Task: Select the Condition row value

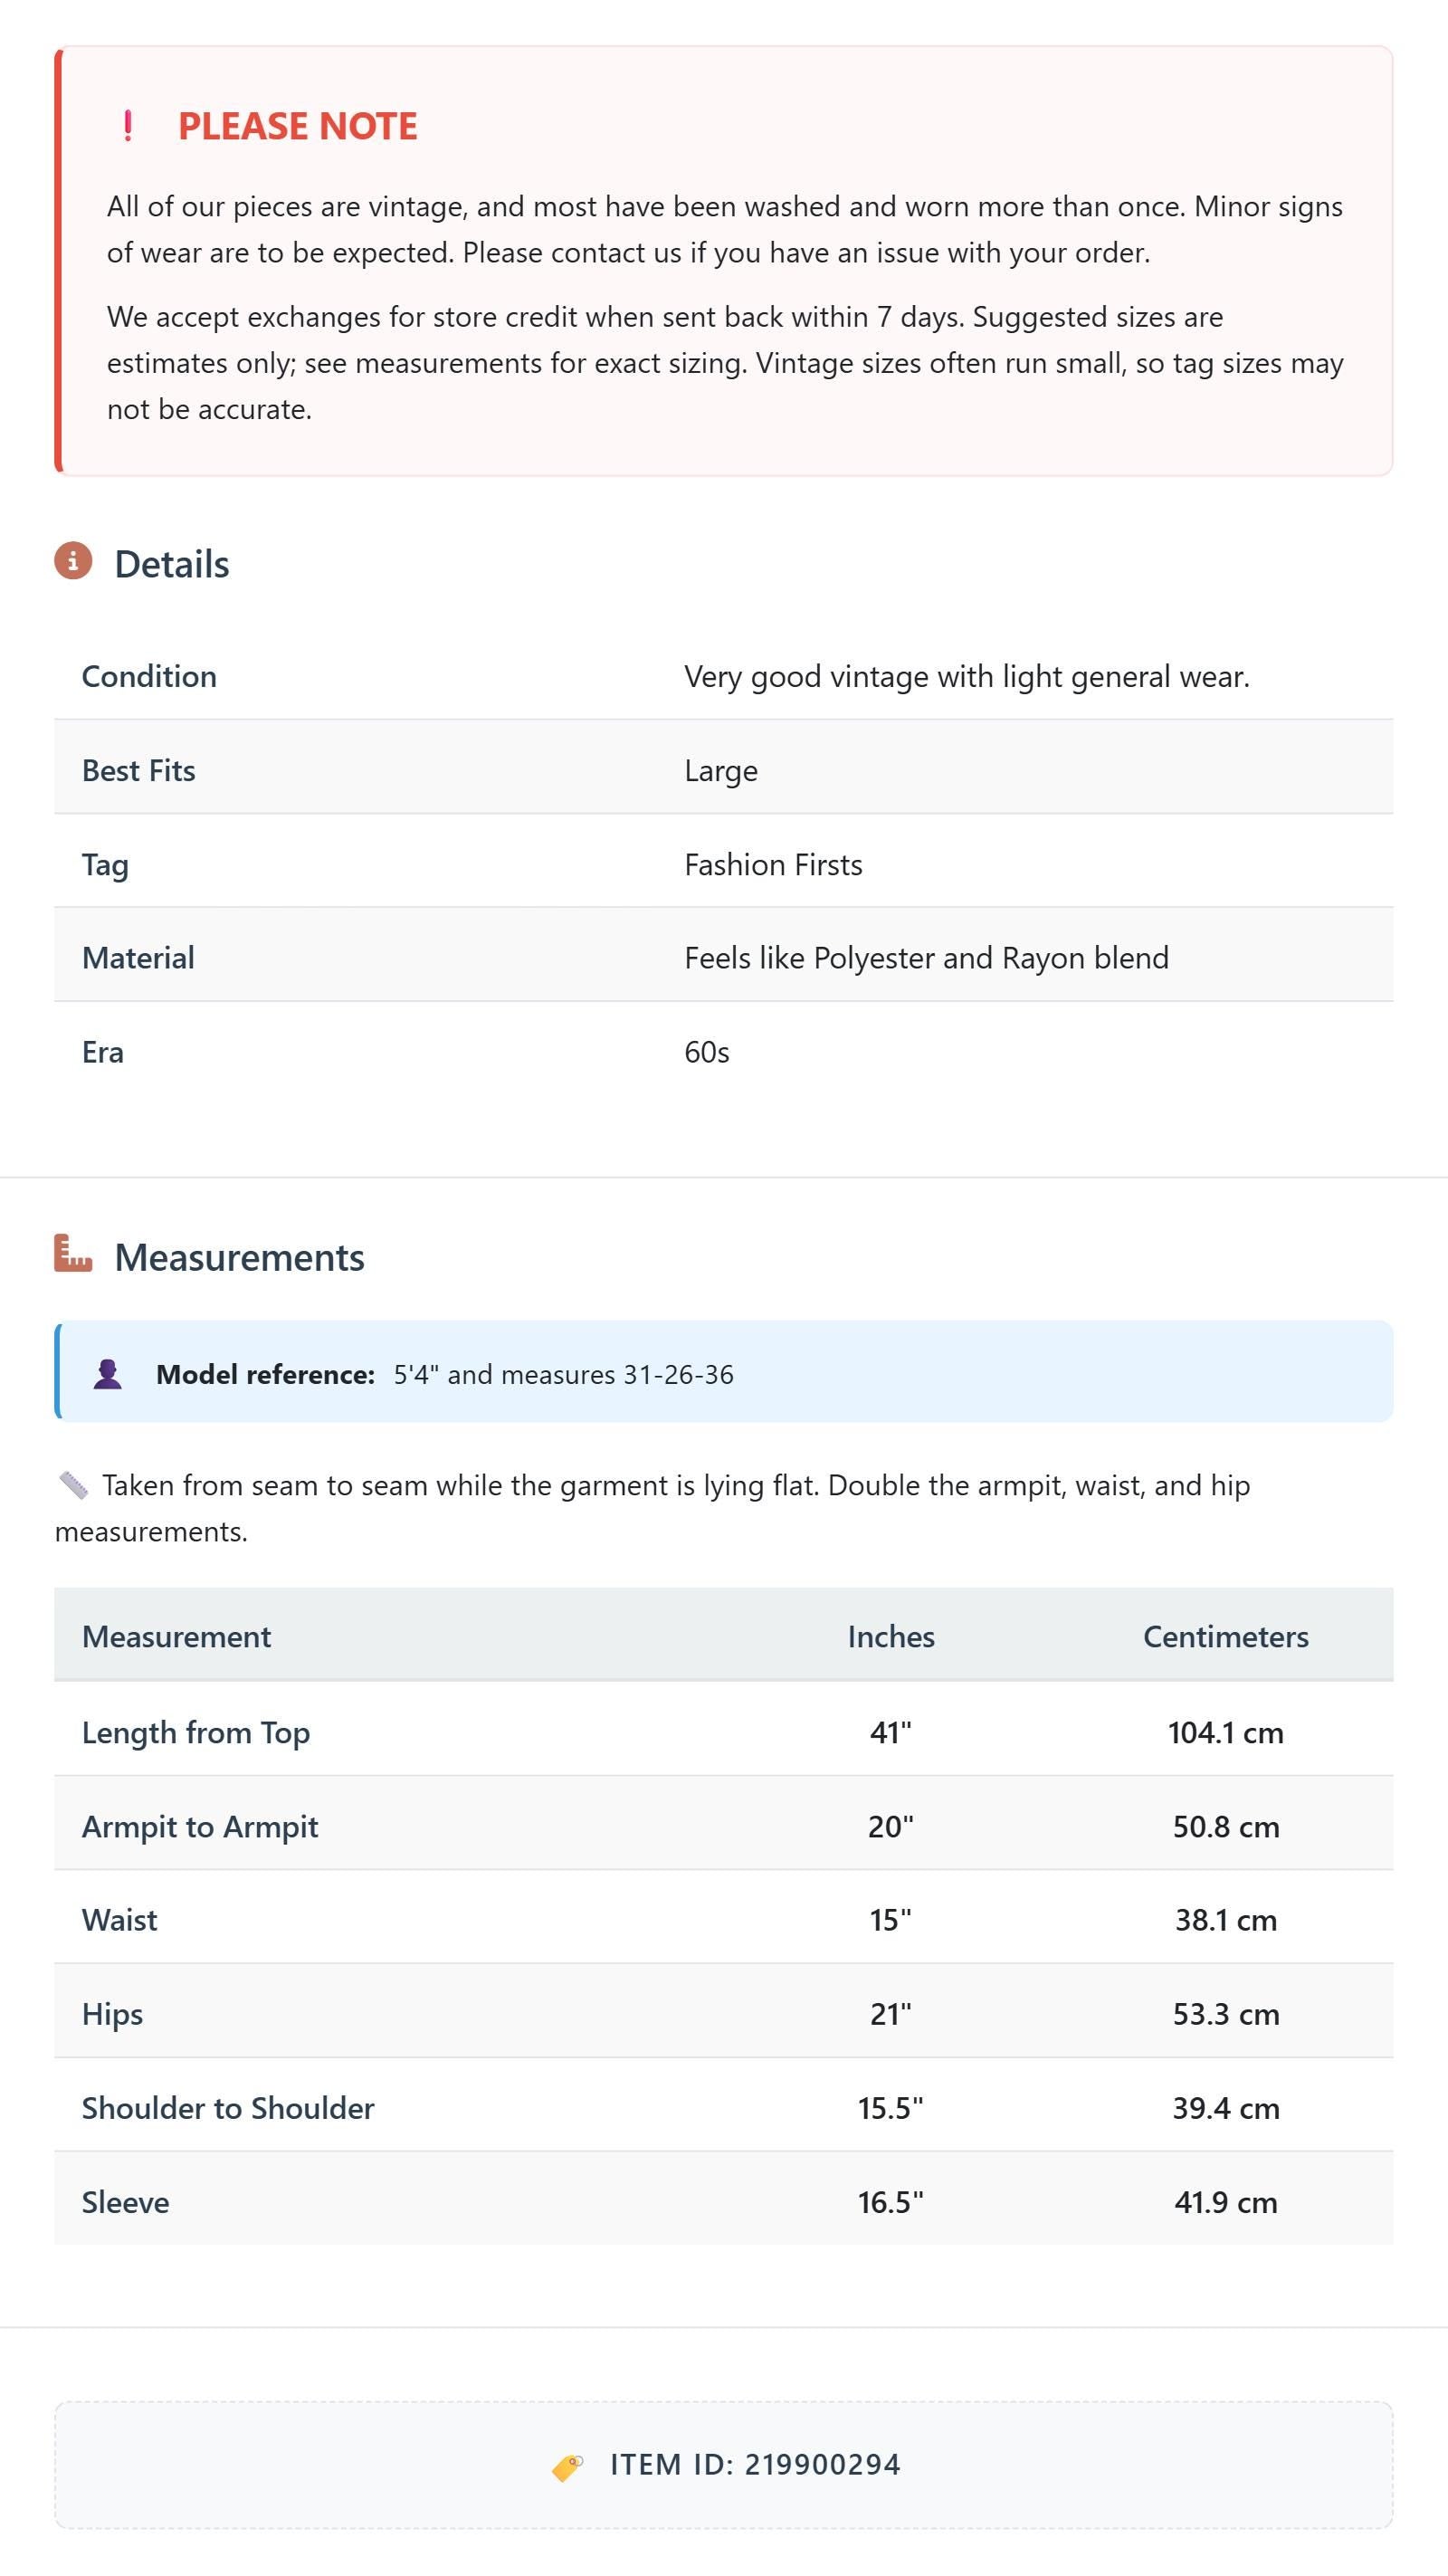Action: point(967,677)
